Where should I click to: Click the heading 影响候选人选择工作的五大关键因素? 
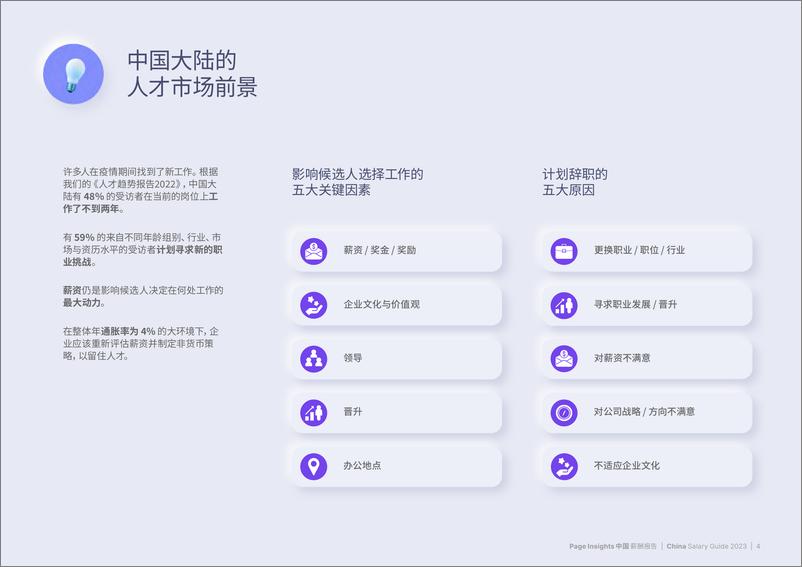[x=358, y=182]
